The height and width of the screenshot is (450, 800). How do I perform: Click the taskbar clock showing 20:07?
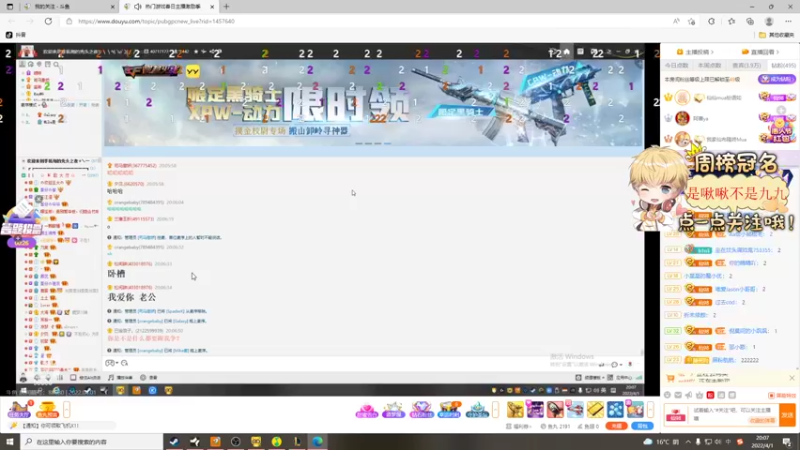coord(762,441)
